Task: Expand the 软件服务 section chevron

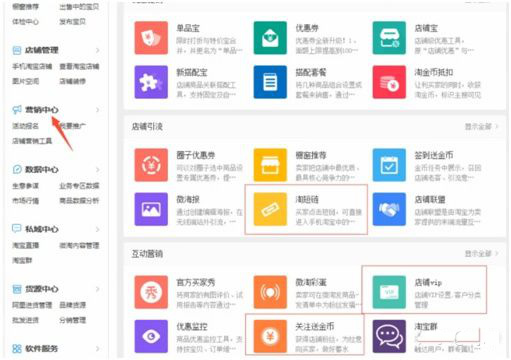Action: pos(98,349)
